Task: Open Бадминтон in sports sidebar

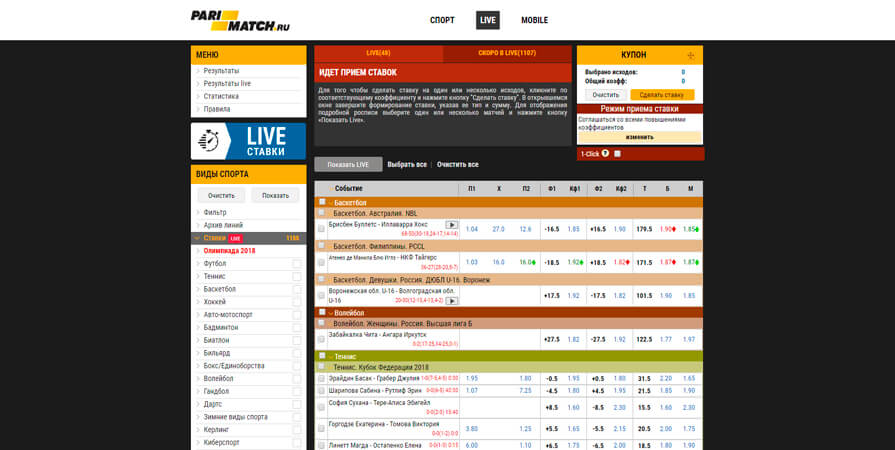Action: coord(221,328)
